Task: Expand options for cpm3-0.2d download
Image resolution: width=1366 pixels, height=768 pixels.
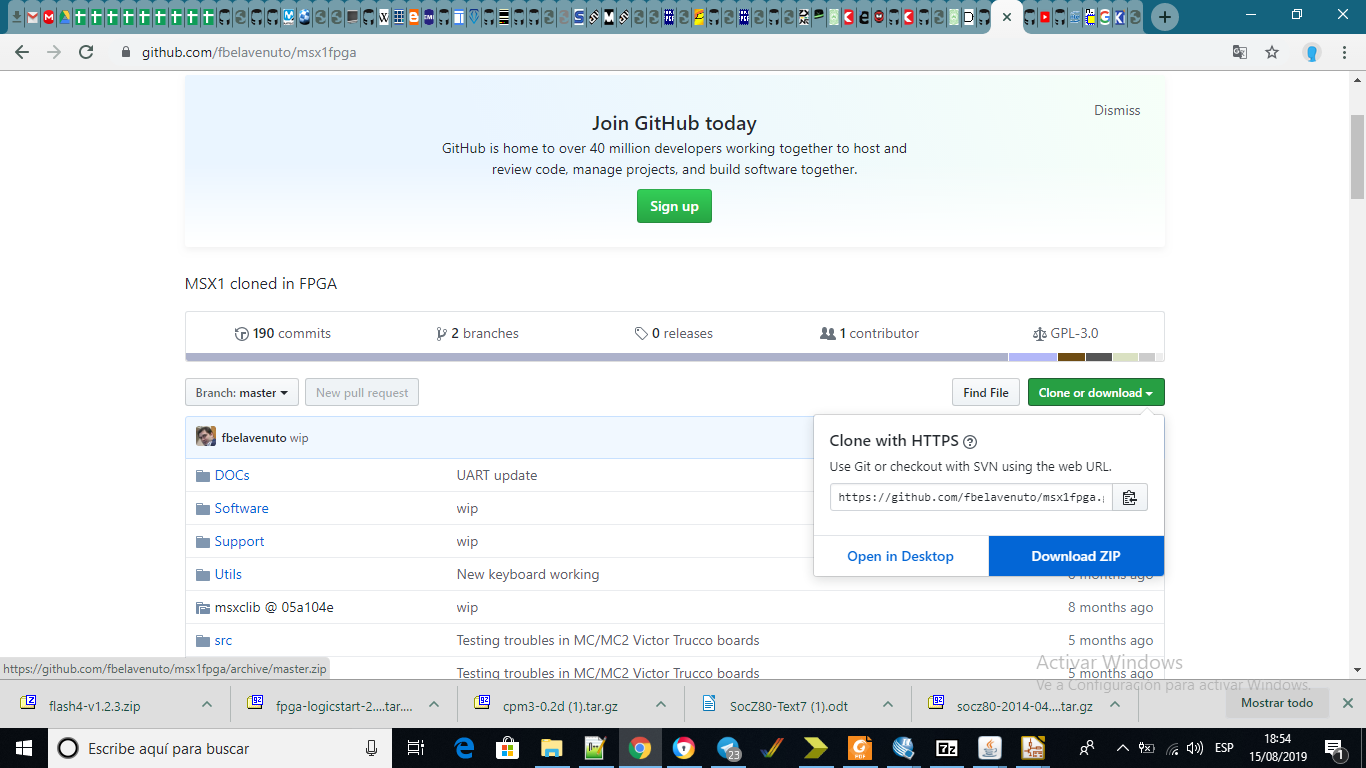Action: 661,705
